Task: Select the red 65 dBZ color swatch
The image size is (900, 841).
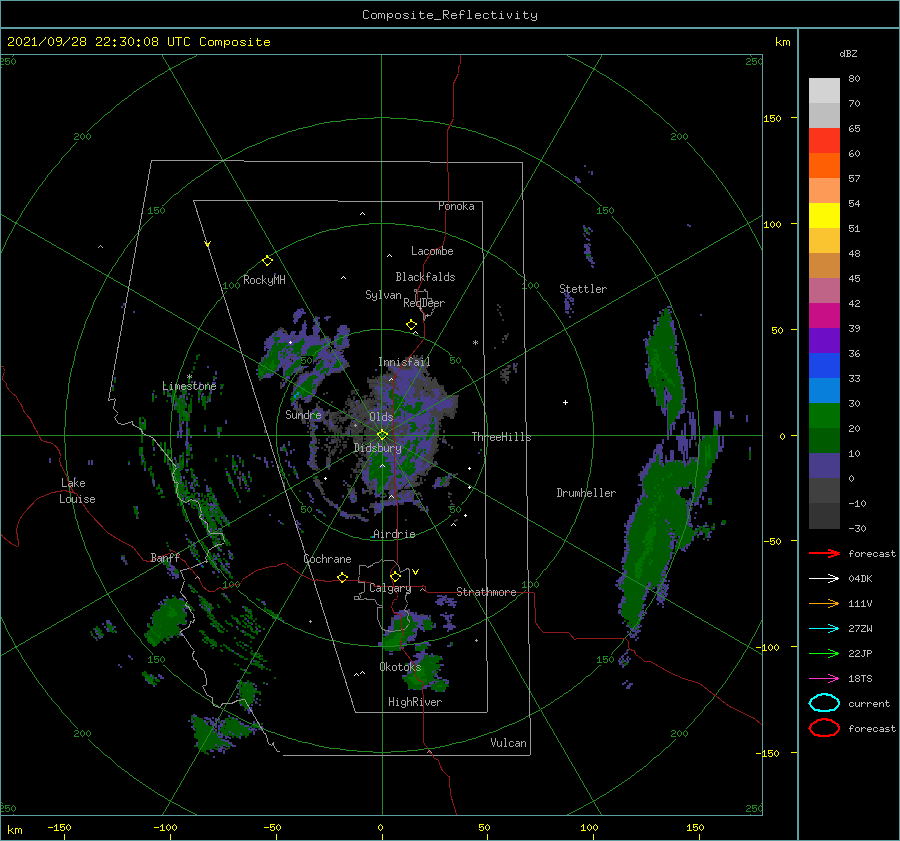Action: [824, 141]
